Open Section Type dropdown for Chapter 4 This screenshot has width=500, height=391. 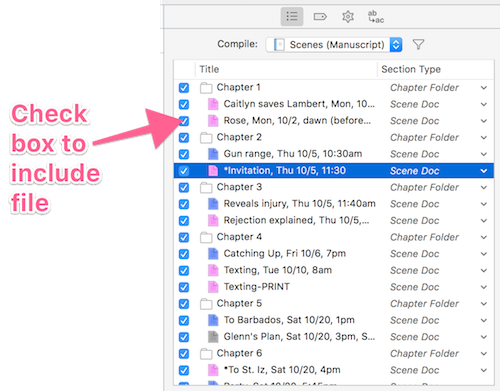click(484, 237)
